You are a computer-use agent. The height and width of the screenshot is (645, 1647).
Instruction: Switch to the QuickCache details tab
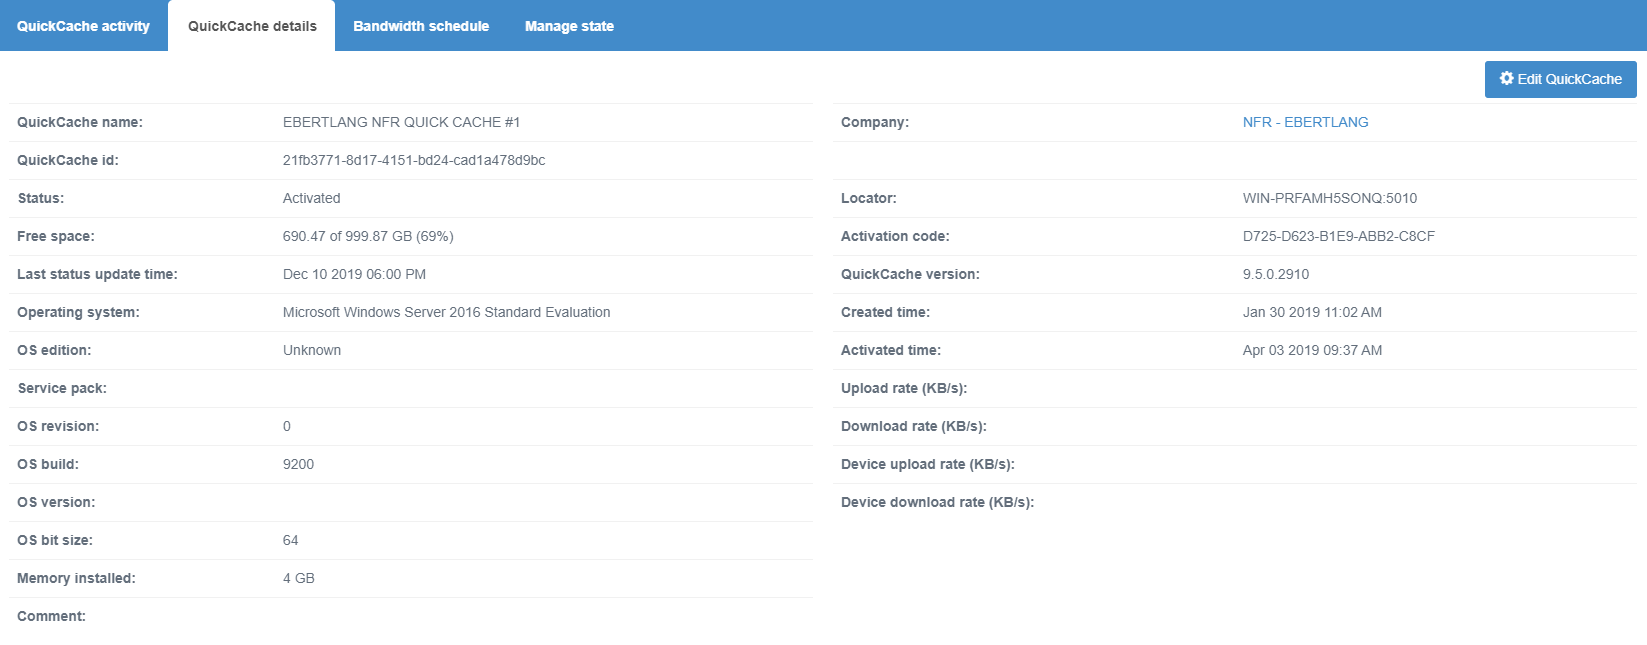(x=252, y=26)
